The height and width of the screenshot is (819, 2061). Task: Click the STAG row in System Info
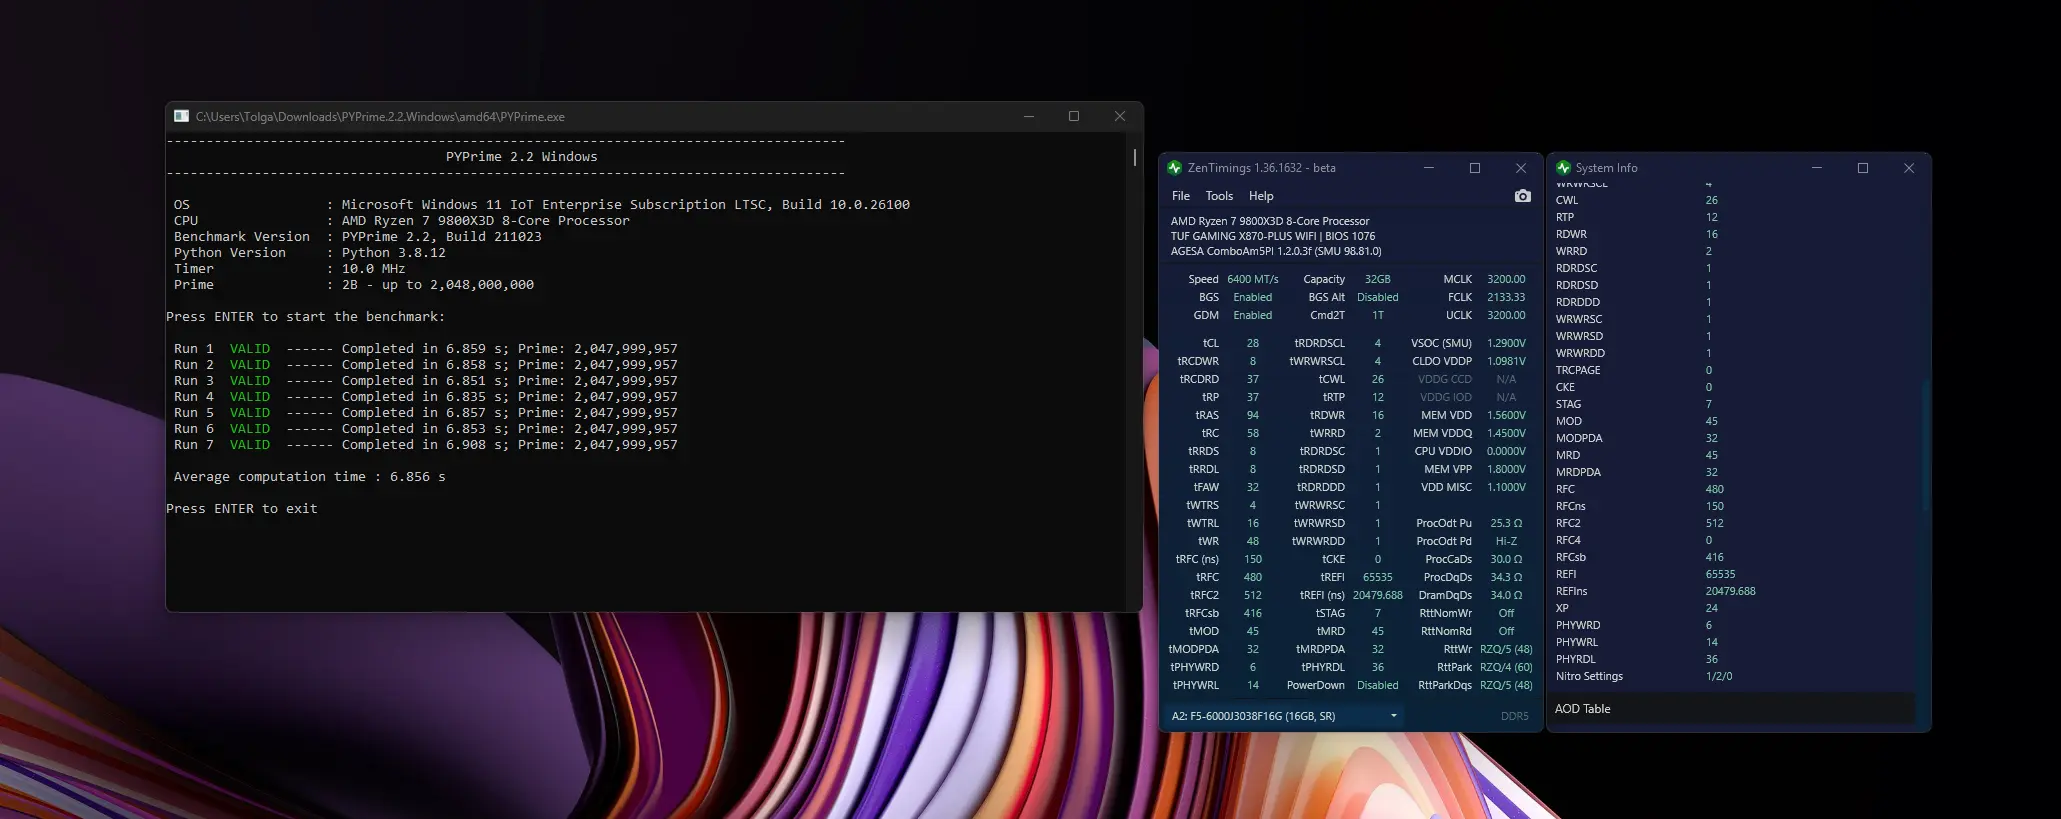click(1731, 404)
